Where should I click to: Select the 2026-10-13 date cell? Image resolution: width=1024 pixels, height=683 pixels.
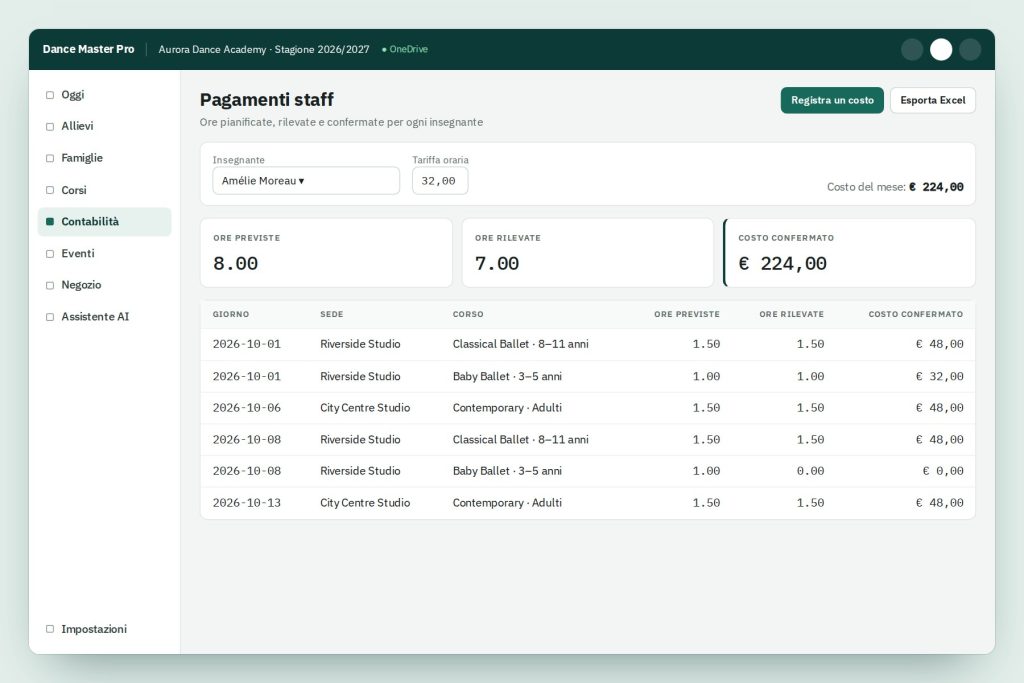tap(247, 503)
